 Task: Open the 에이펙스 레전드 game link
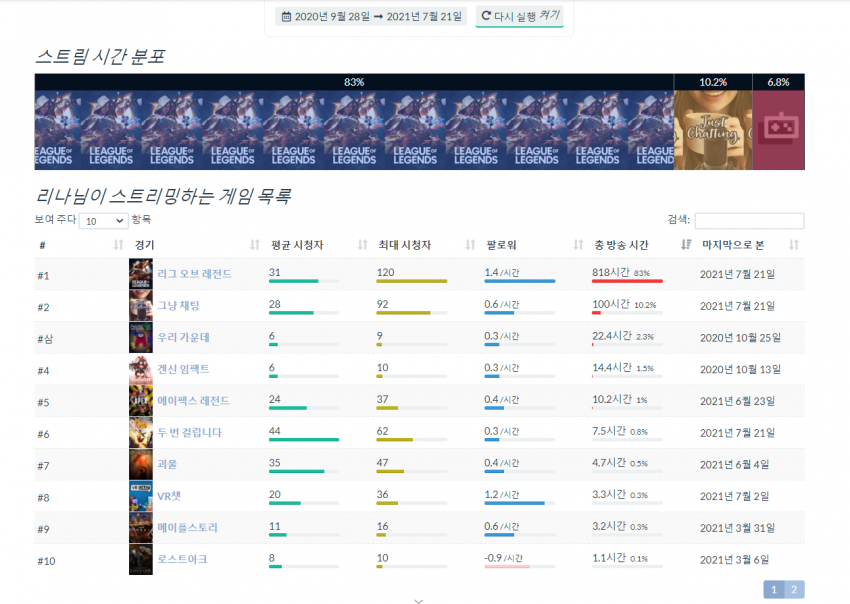[194, 401]
